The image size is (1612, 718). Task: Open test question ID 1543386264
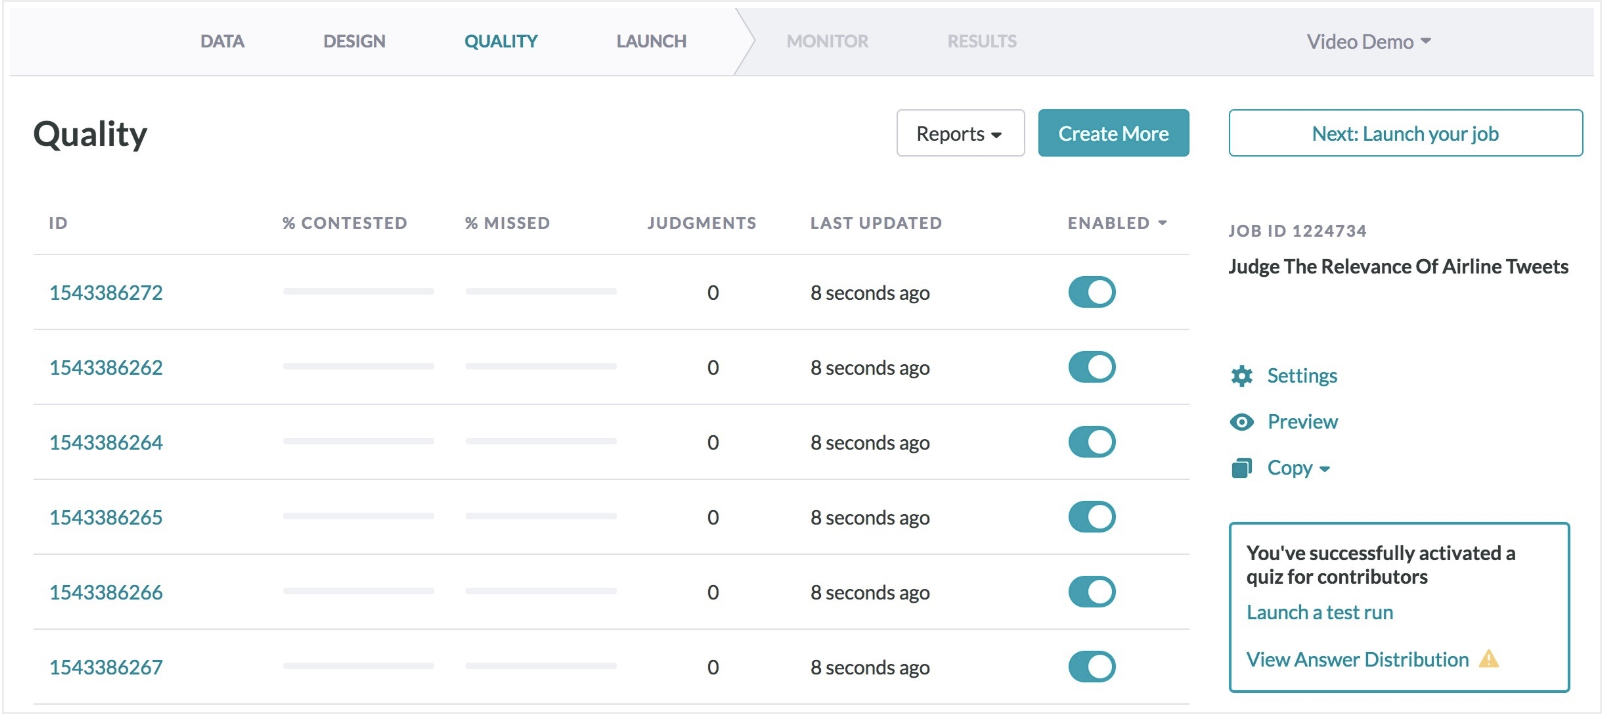[x=106, y=442]
